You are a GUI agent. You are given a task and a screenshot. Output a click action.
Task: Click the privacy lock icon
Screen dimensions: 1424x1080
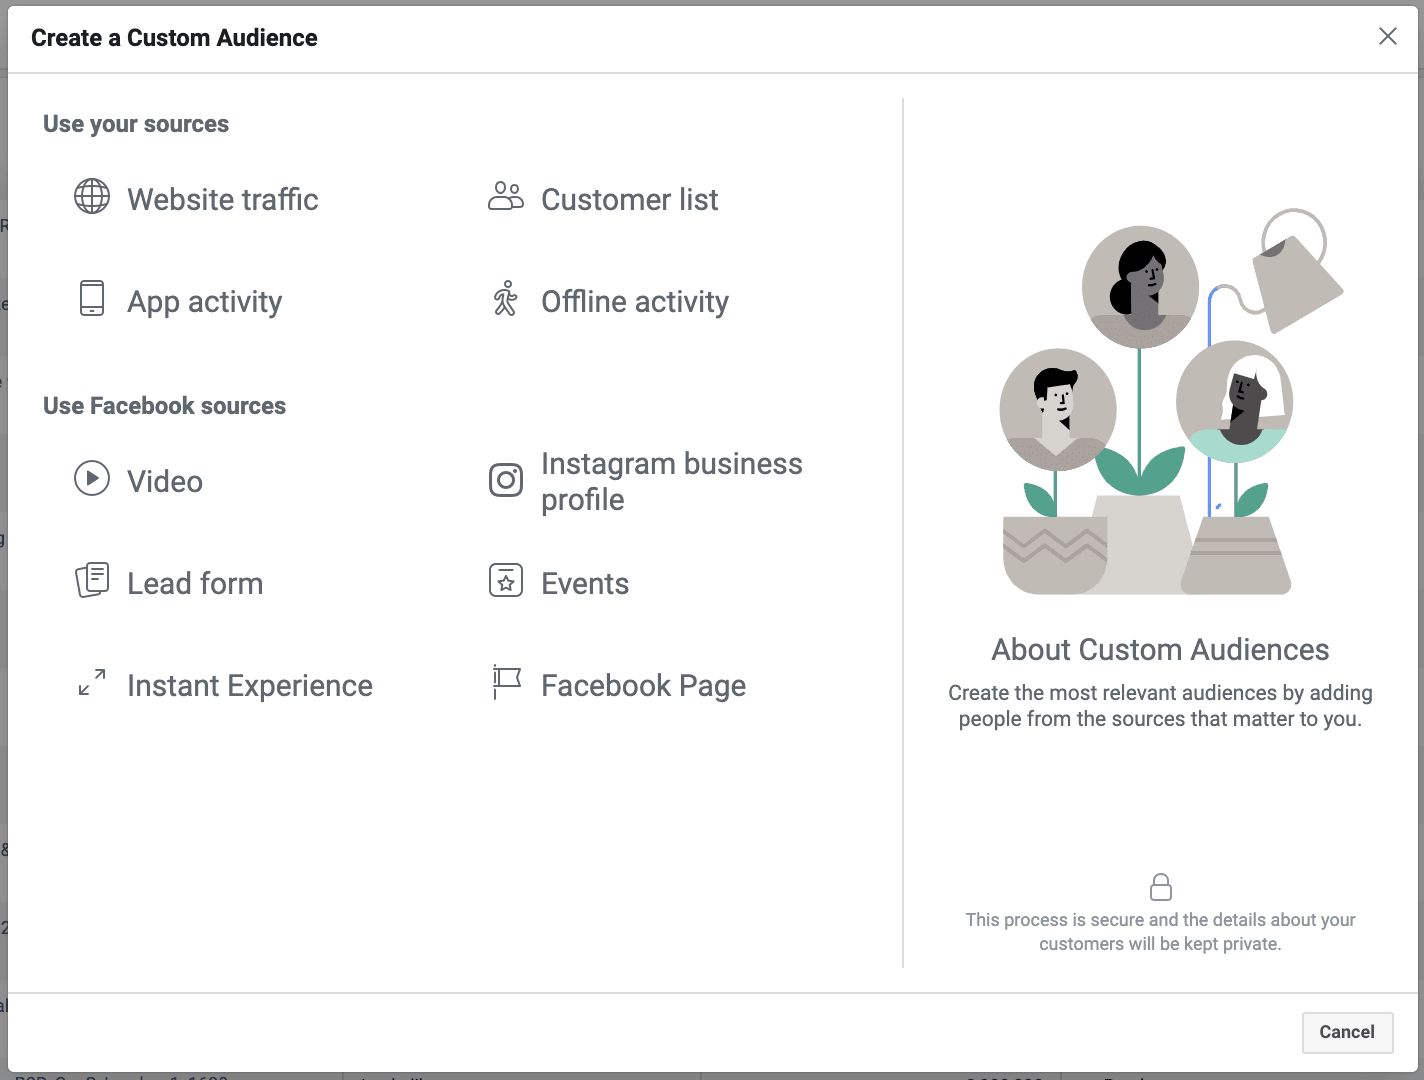click(x=1161, y=887)
